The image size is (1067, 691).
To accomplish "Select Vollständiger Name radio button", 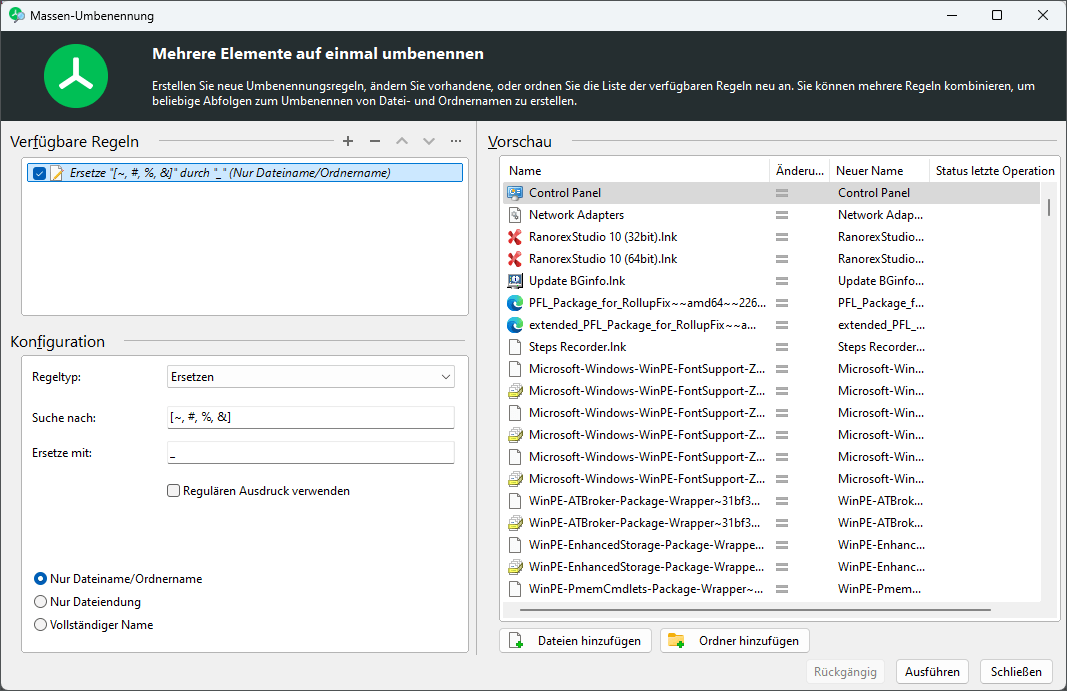I will pyautogui.click(x=40, y=625).
